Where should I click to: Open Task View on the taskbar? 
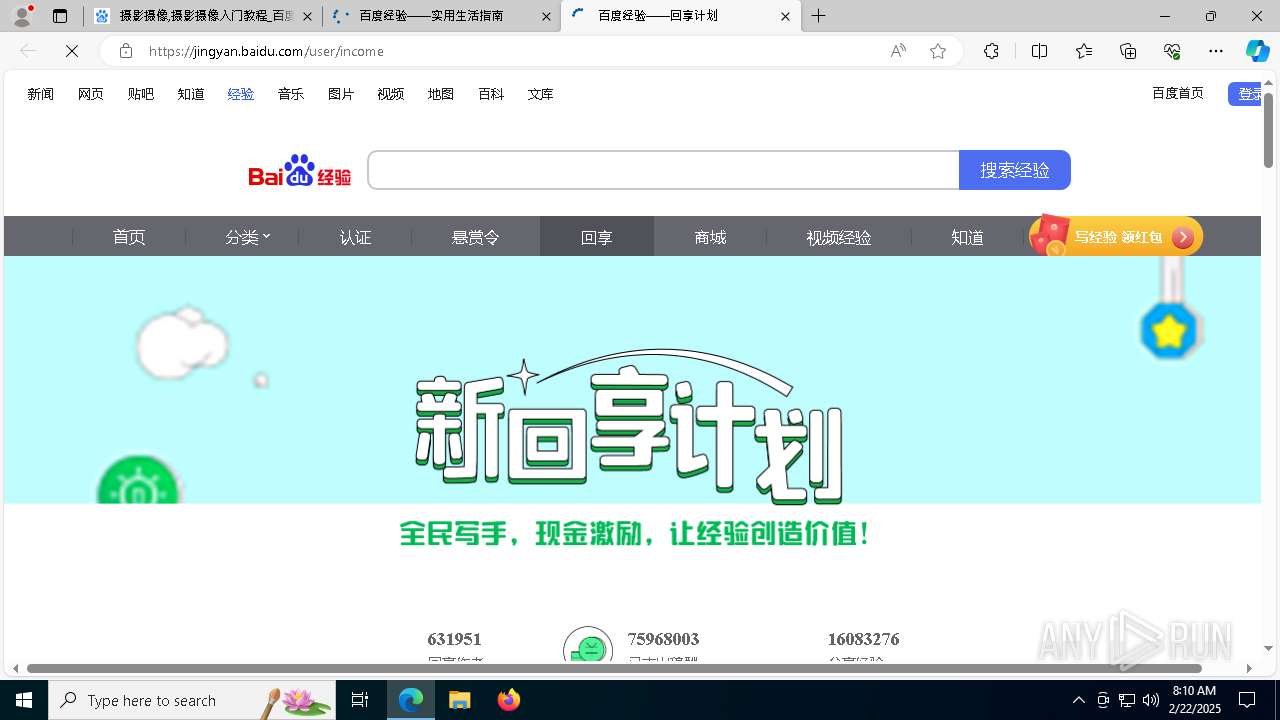(360, 700)
